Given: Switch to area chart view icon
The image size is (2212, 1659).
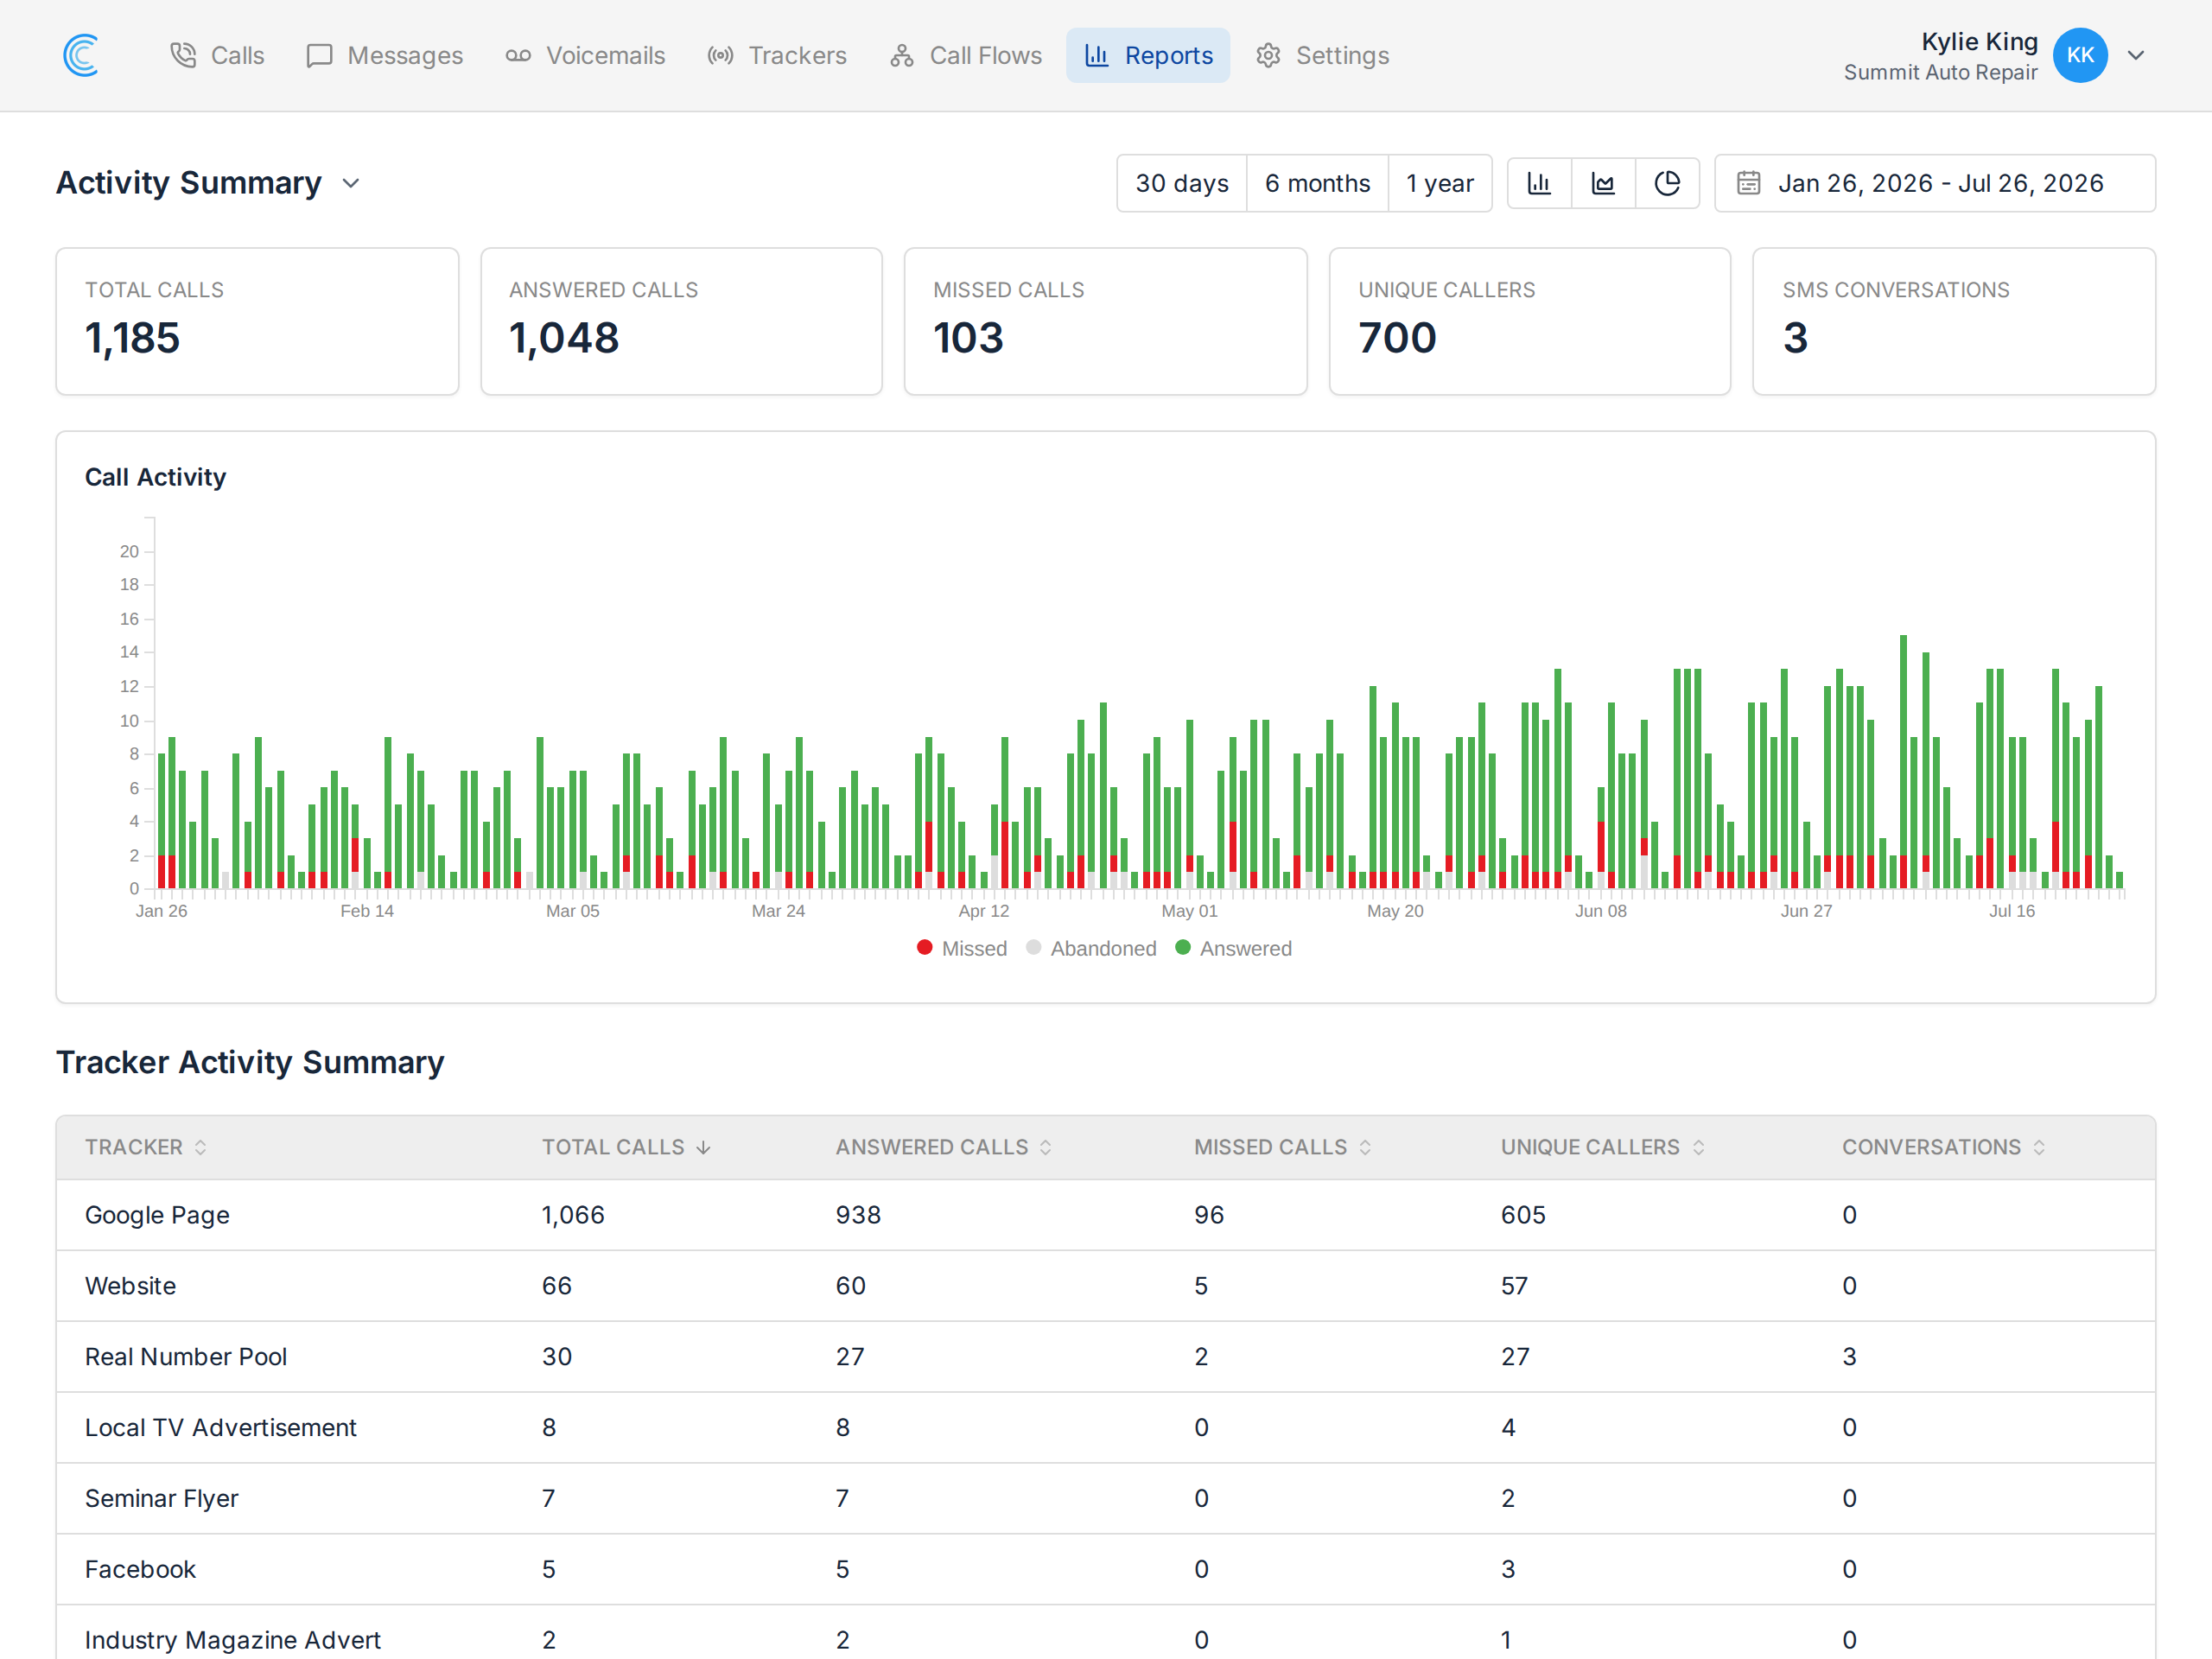Looking at the screenshot, I should pos(1603,183).
